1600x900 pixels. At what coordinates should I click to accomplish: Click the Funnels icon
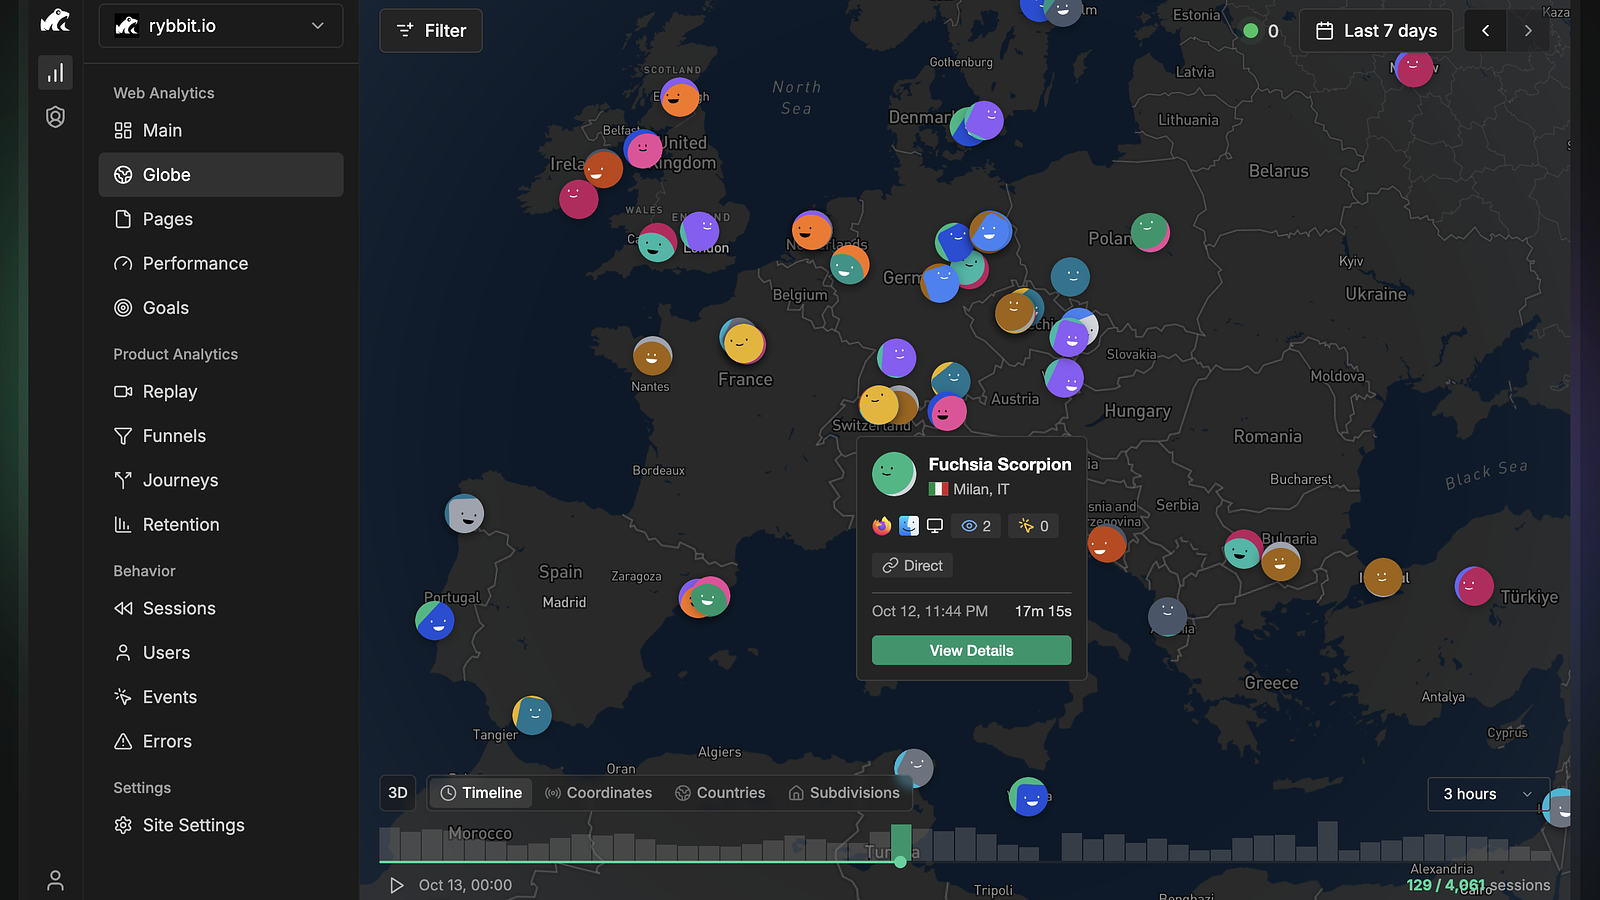[123, 436]
